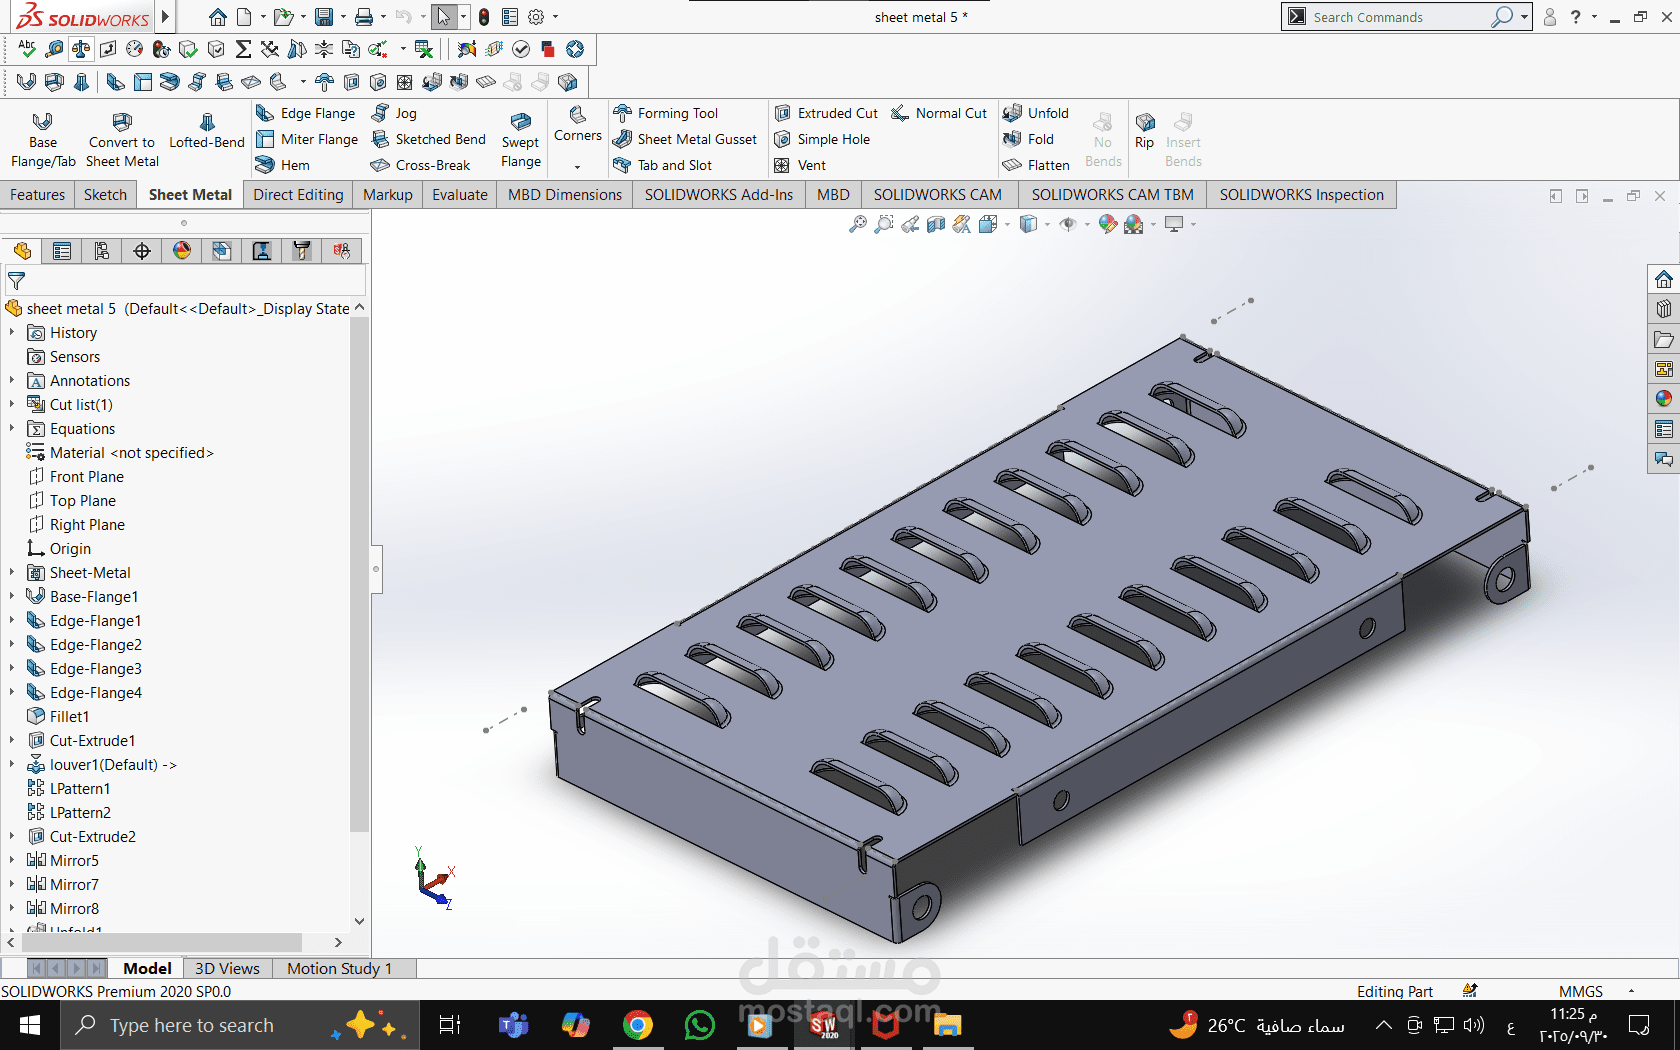Screen dimensions: 1680x1050
Task: Open Google Chrome from taskbar
Action: click(x=637, y=1025)
